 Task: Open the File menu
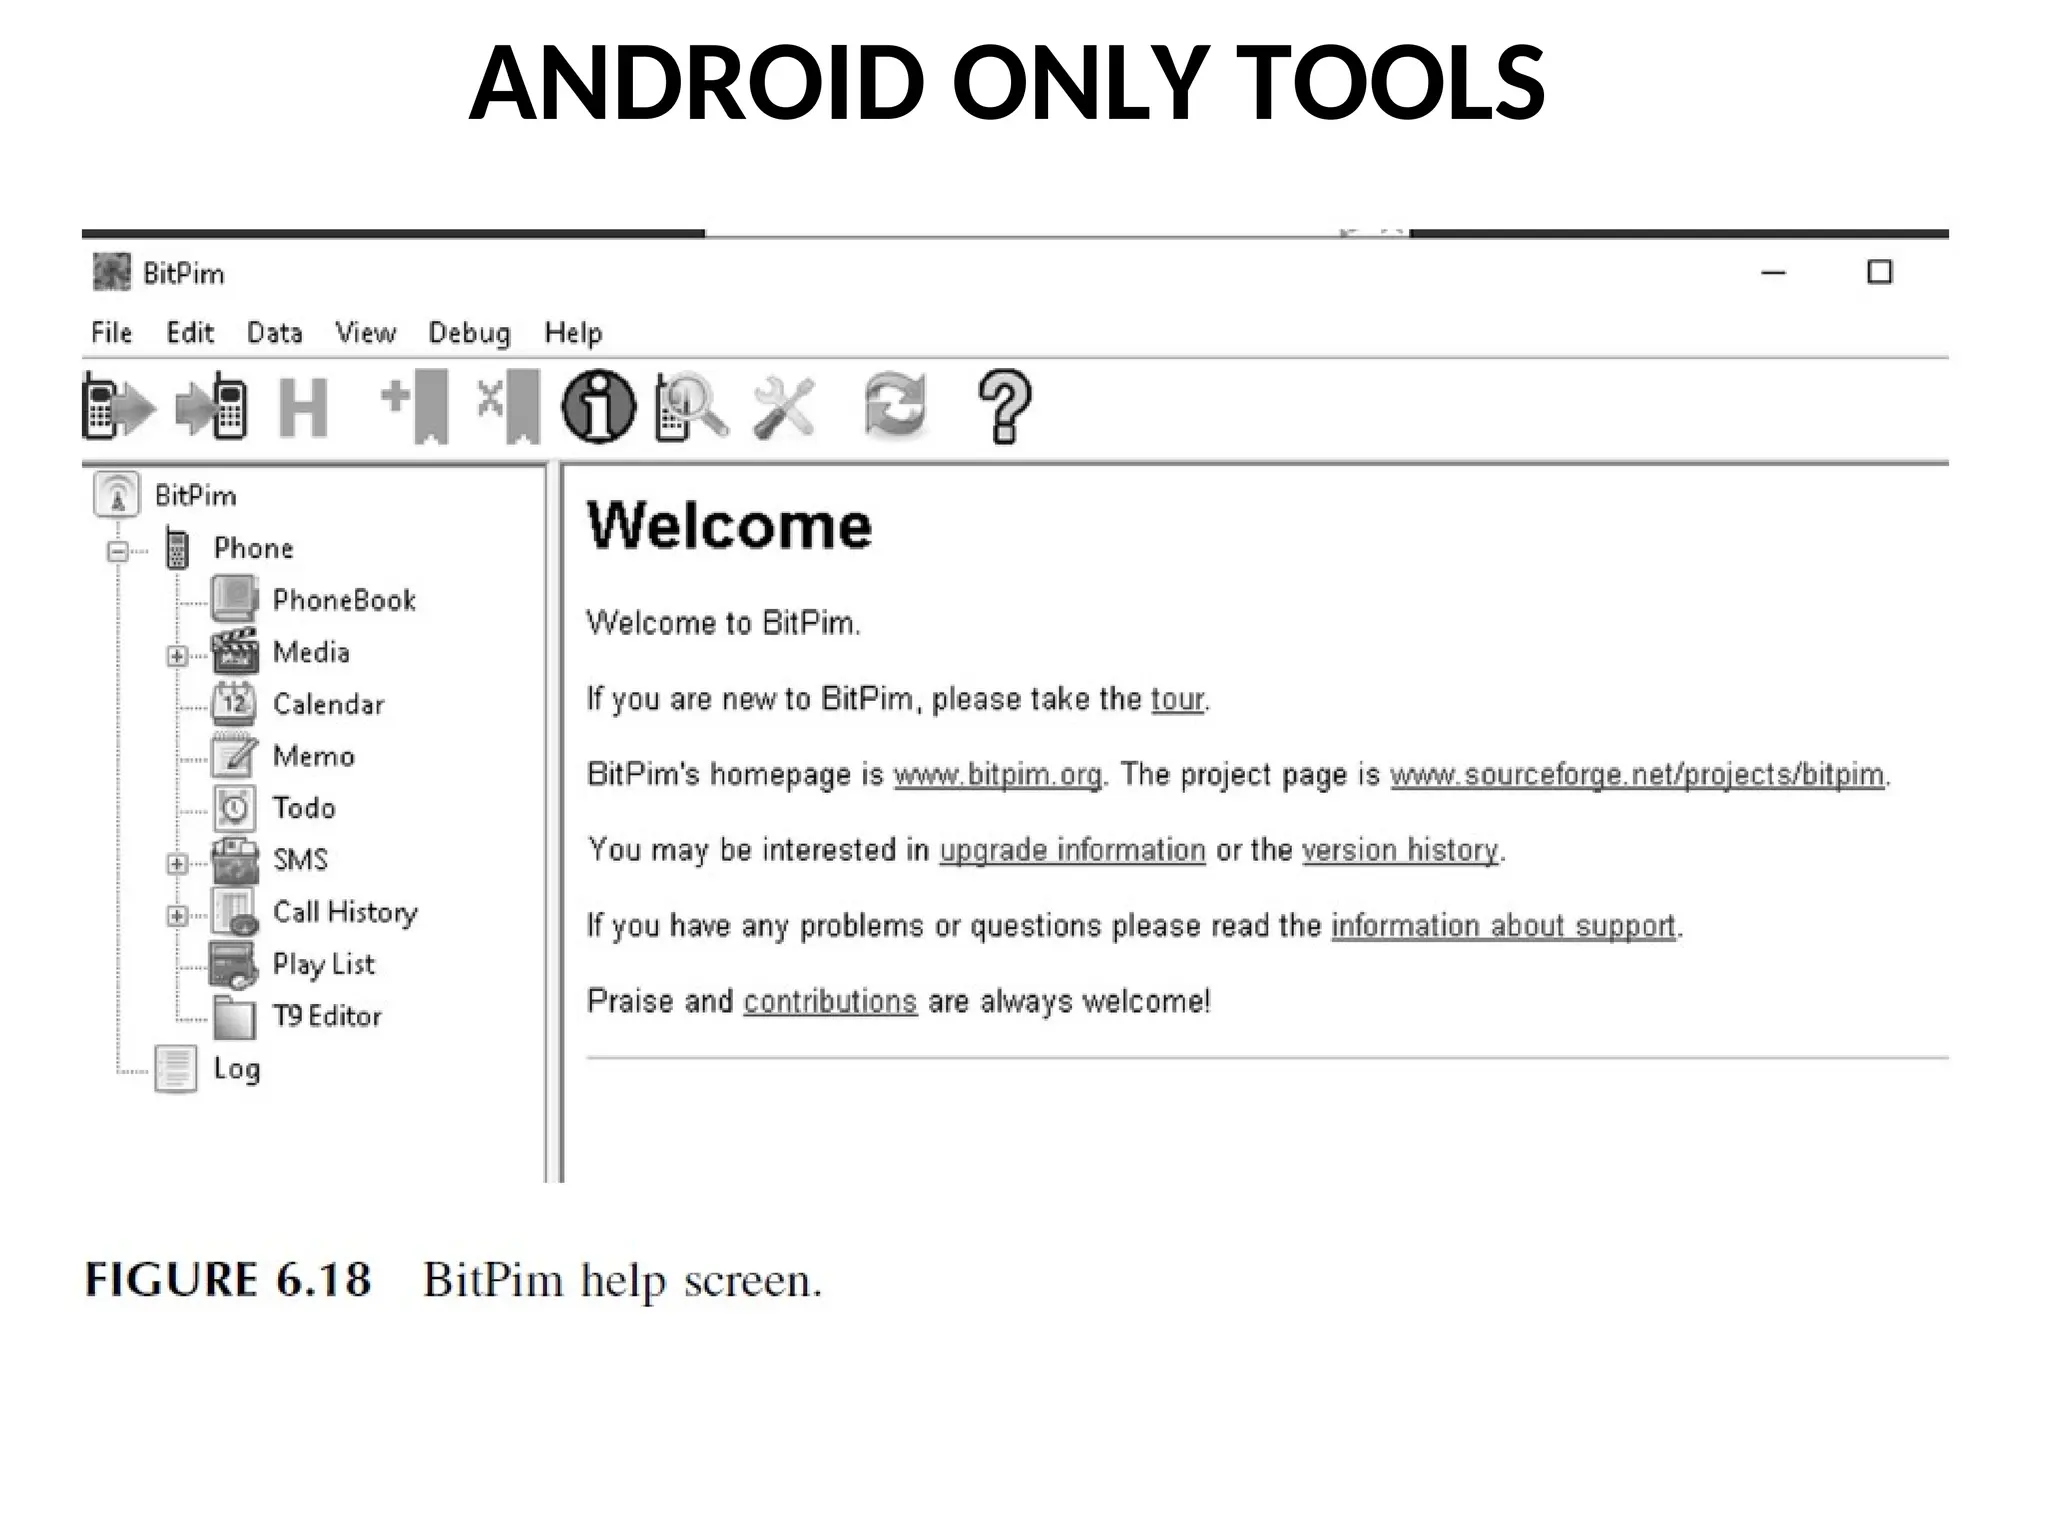pyautogui.click(x=111, y=332)
